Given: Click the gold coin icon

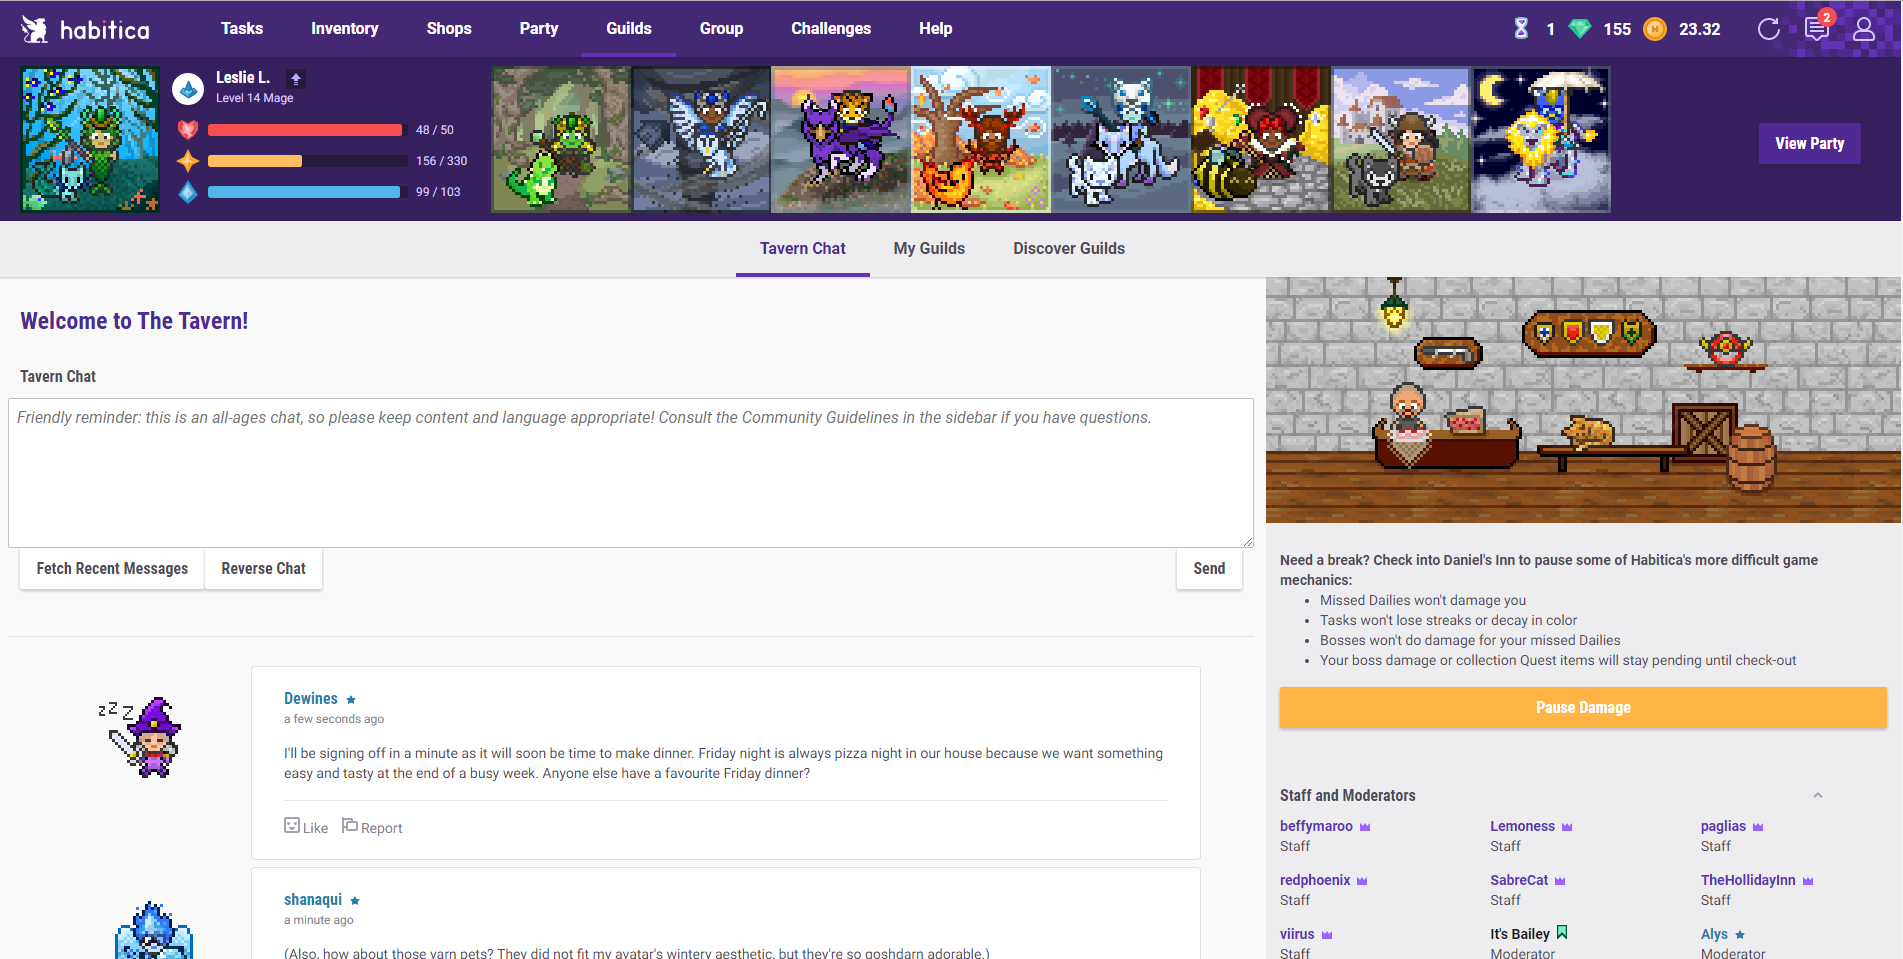Looking at the screenshot, I should pos(1655,29).
